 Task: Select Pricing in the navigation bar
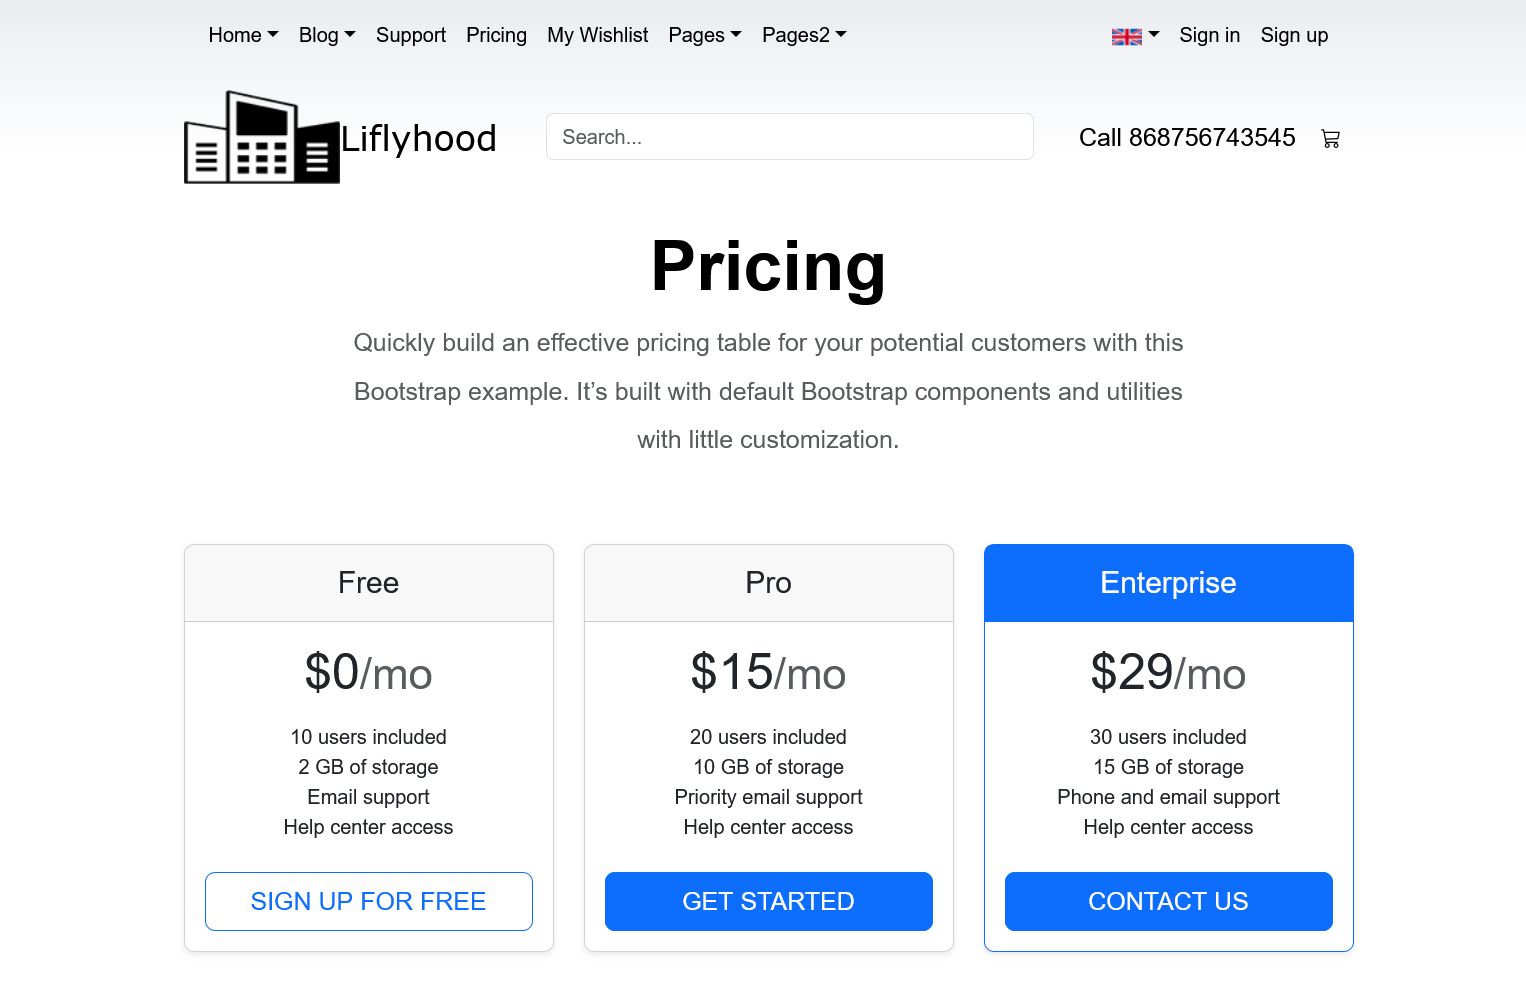point(496,35)
